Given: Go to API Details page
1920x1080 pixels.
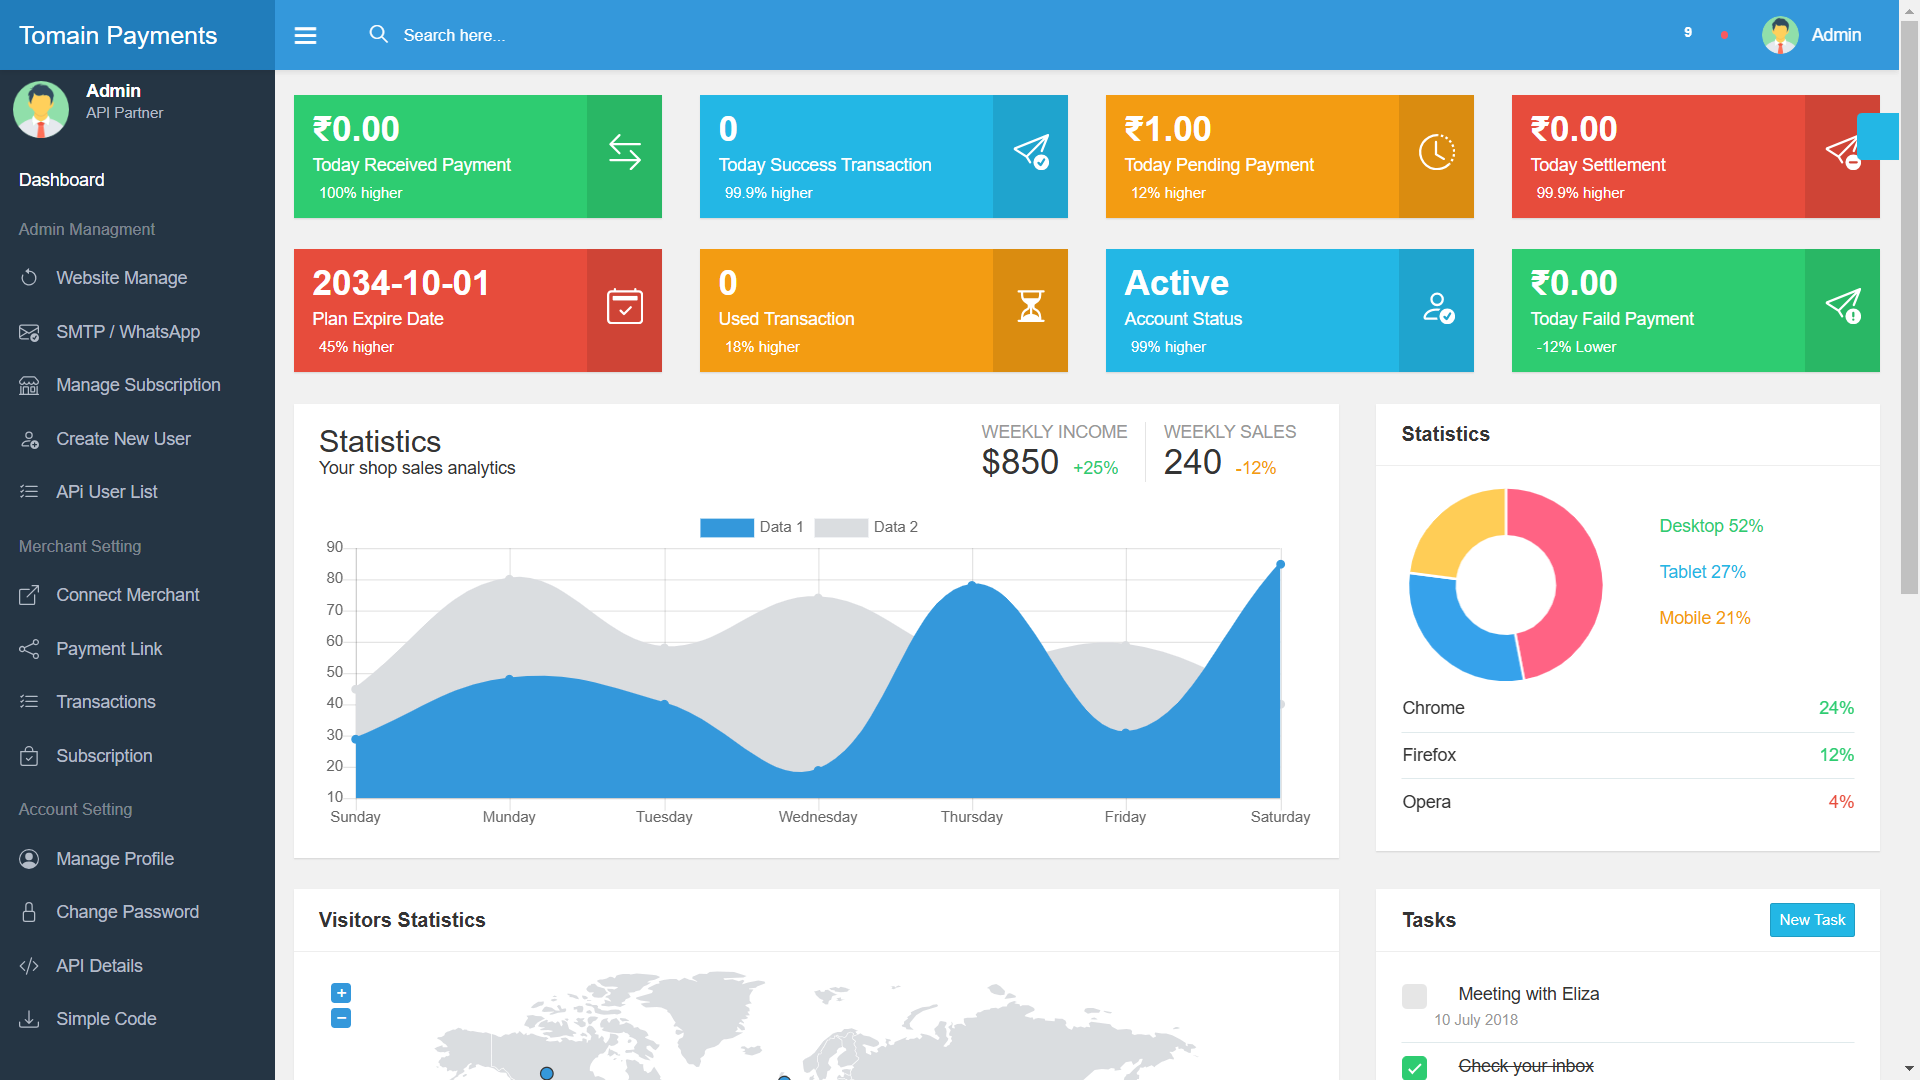Looking at the screenshot, I should pyautogui.click(x=99, y=966).
